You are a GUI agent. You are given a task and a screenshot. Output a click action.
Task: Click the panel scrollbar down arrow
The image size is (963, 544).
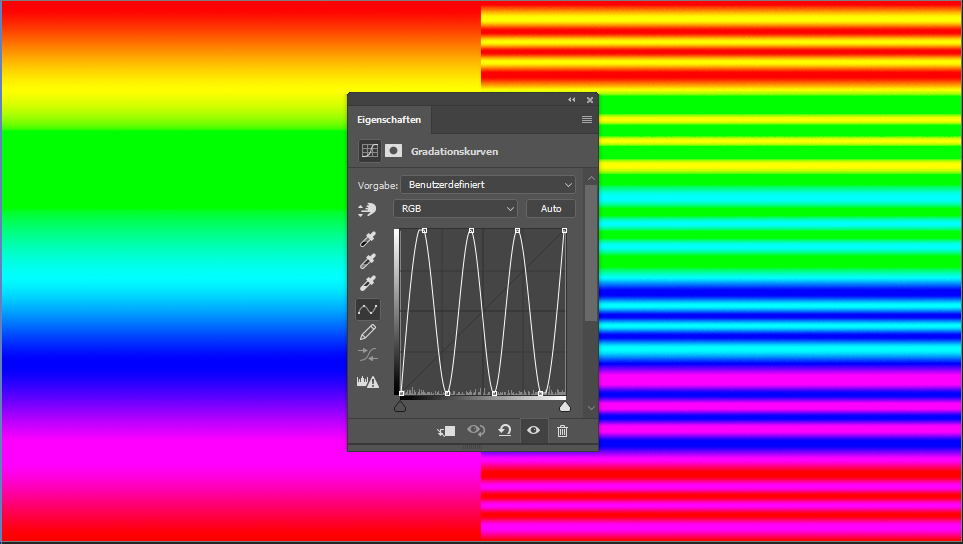click(x=591, y=408)
